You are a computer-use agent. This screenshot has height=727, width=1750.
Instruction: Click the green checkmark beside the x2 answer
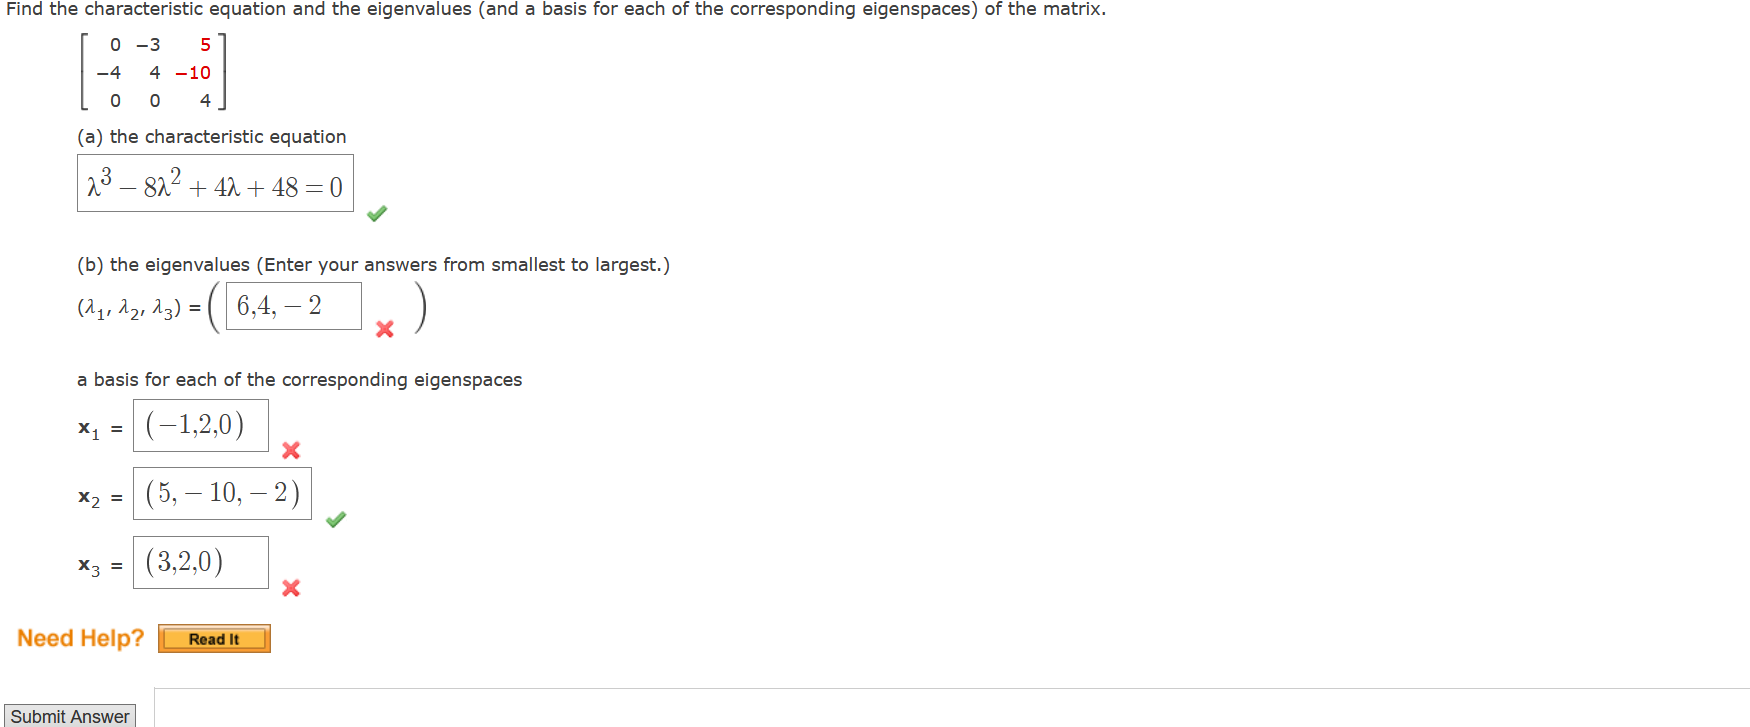(336, 519)
